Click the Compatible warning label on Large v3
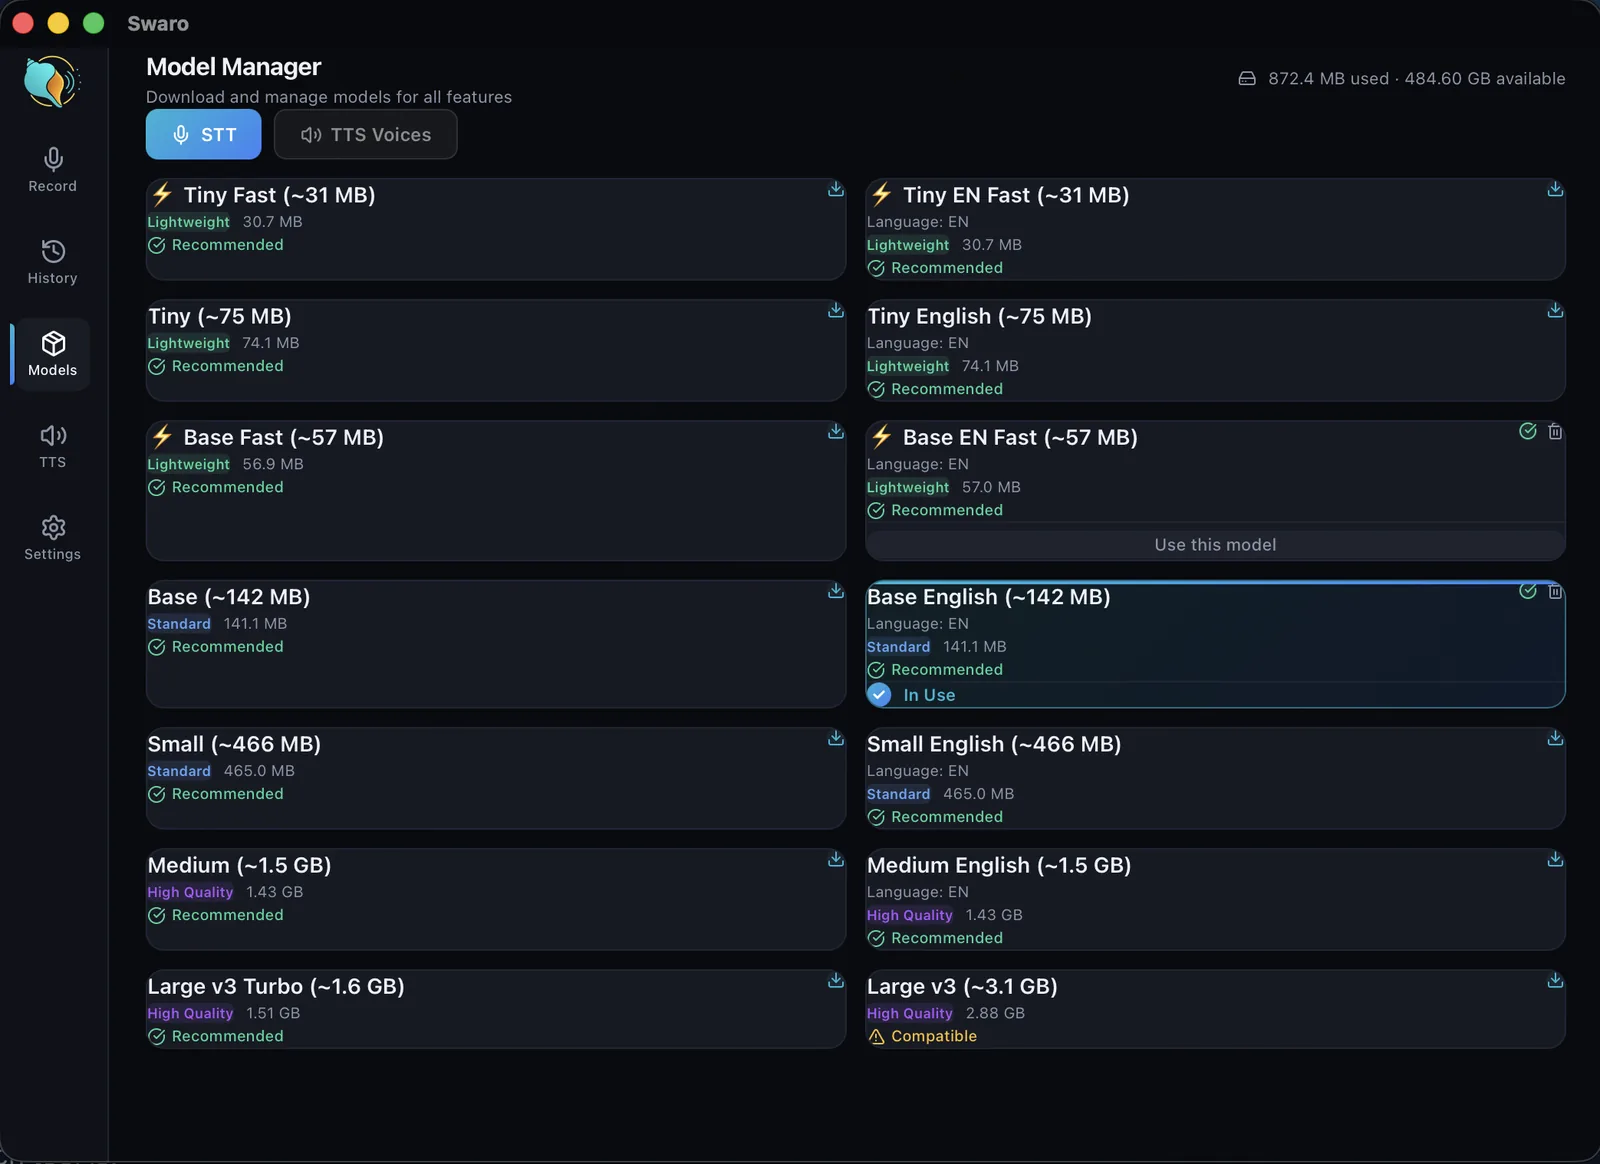Screen dimensions: 1600x1164 (x=922, y=1036)
